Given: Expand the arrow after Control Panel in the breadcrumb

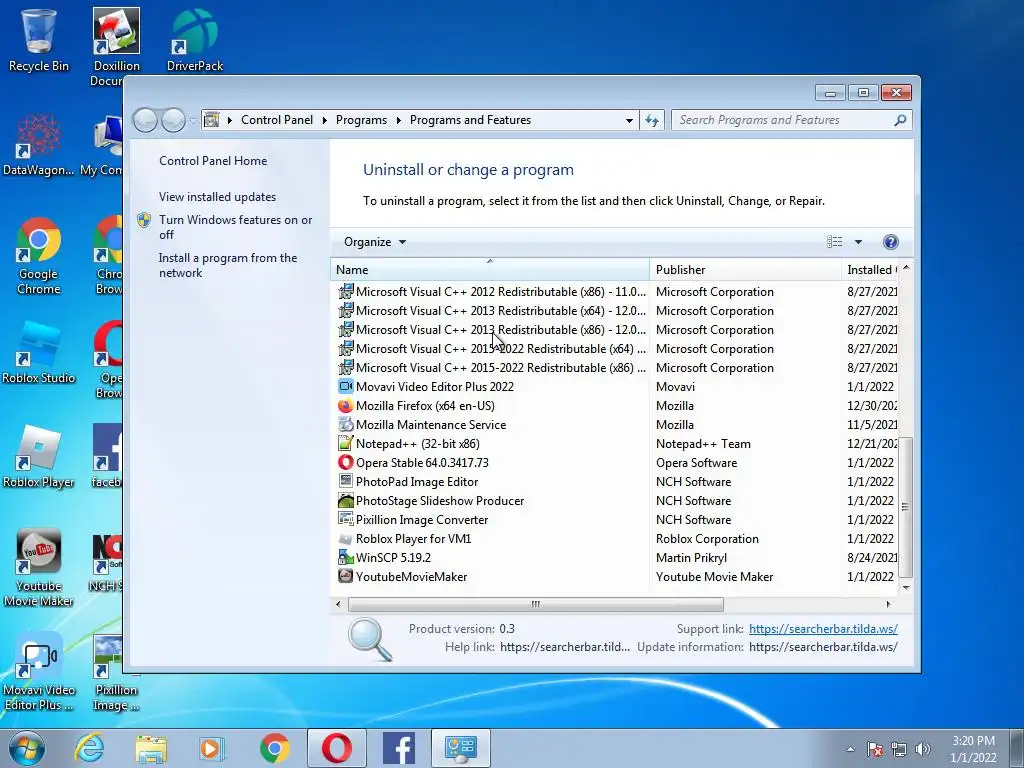Looking at the screenshot, I should 325,120.
